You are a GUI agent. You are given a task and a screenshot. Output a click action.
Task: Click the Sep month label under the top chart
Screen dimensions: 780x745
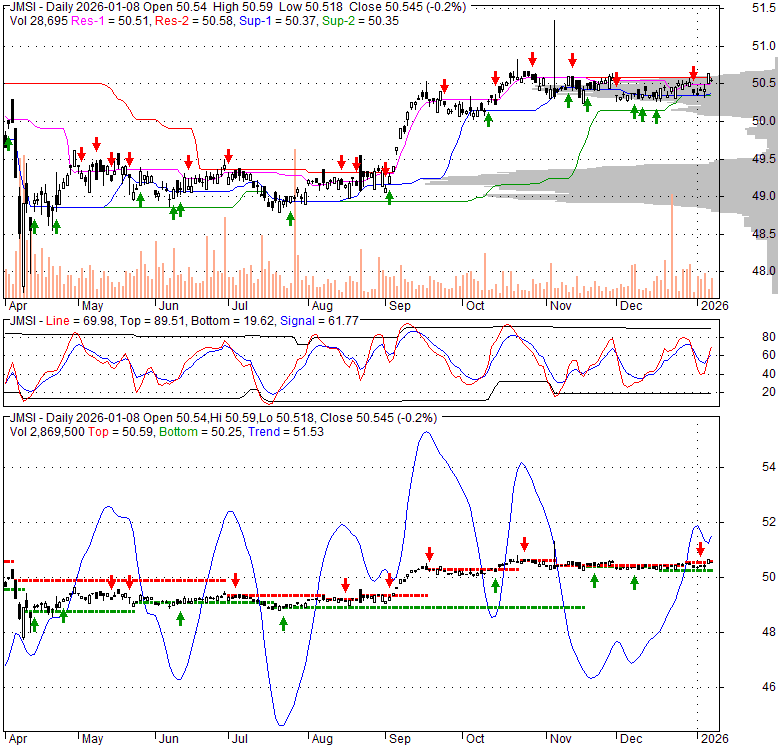click(399, 306)
